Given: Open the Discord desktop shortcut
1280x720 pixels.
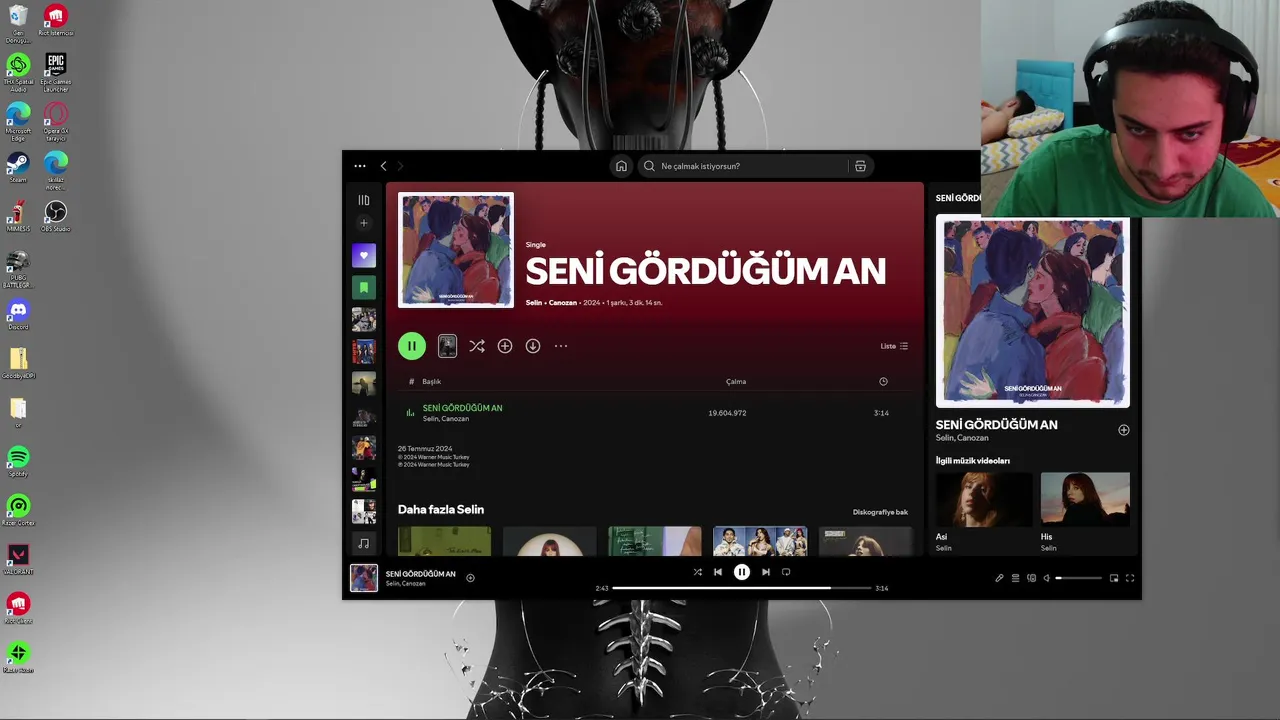Looking at the screenshot, I should point(18,315).
